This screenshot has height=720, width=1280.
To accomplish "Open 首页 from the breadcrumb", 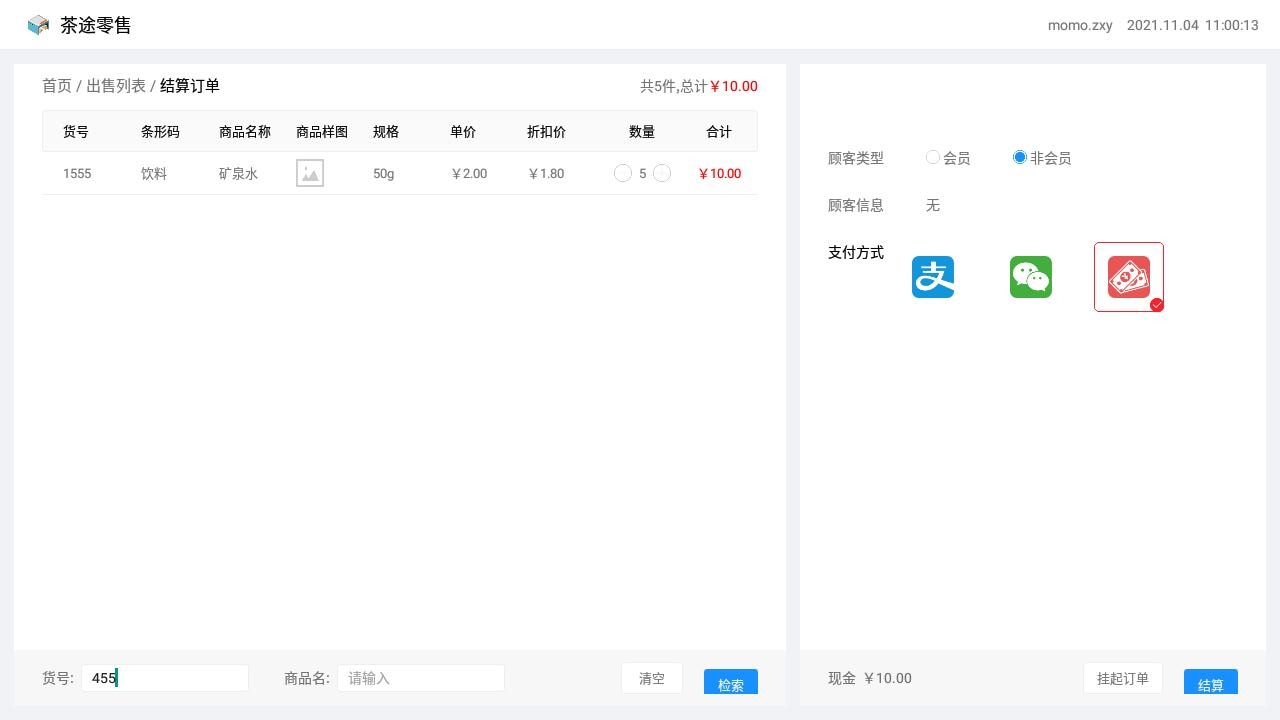I will 56,86.
